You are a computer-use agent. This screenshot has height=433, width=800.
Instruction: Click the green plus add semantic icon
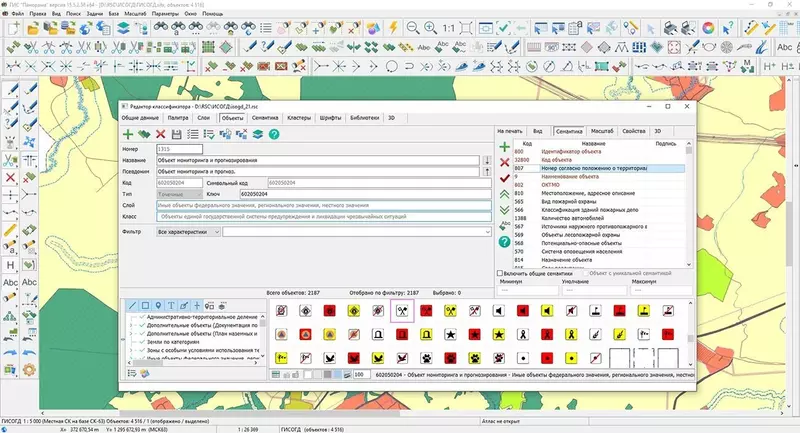(504, 147)
